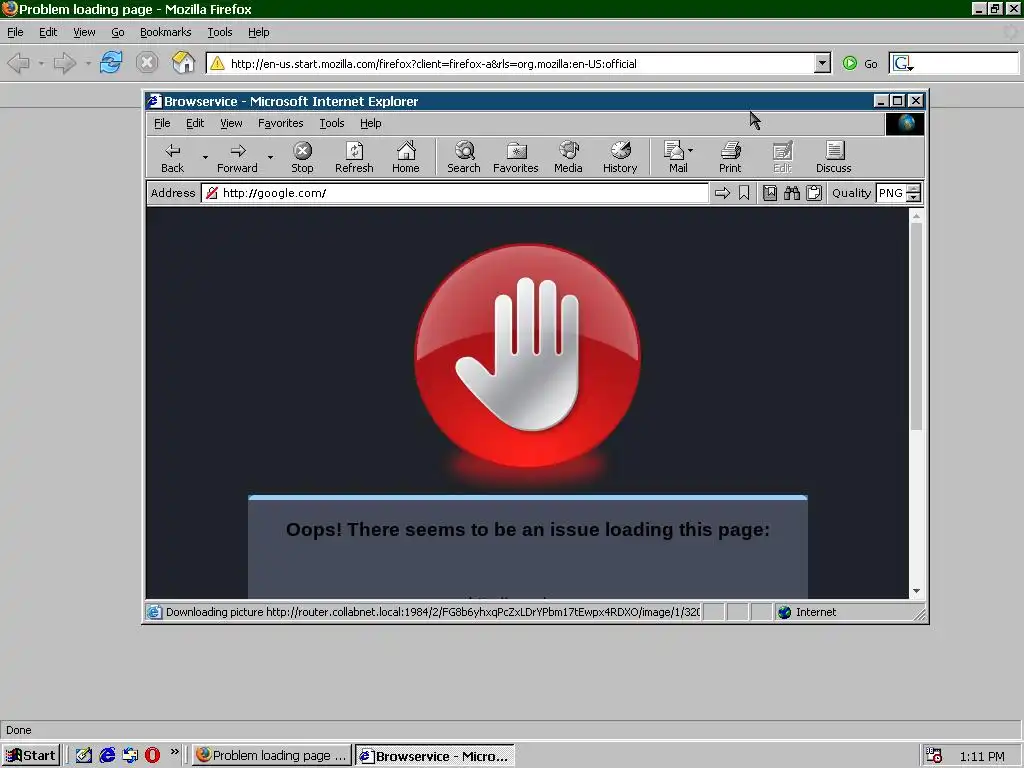Click the Quality PNG value field
The image size is (1024, 768).
point(891,193)
